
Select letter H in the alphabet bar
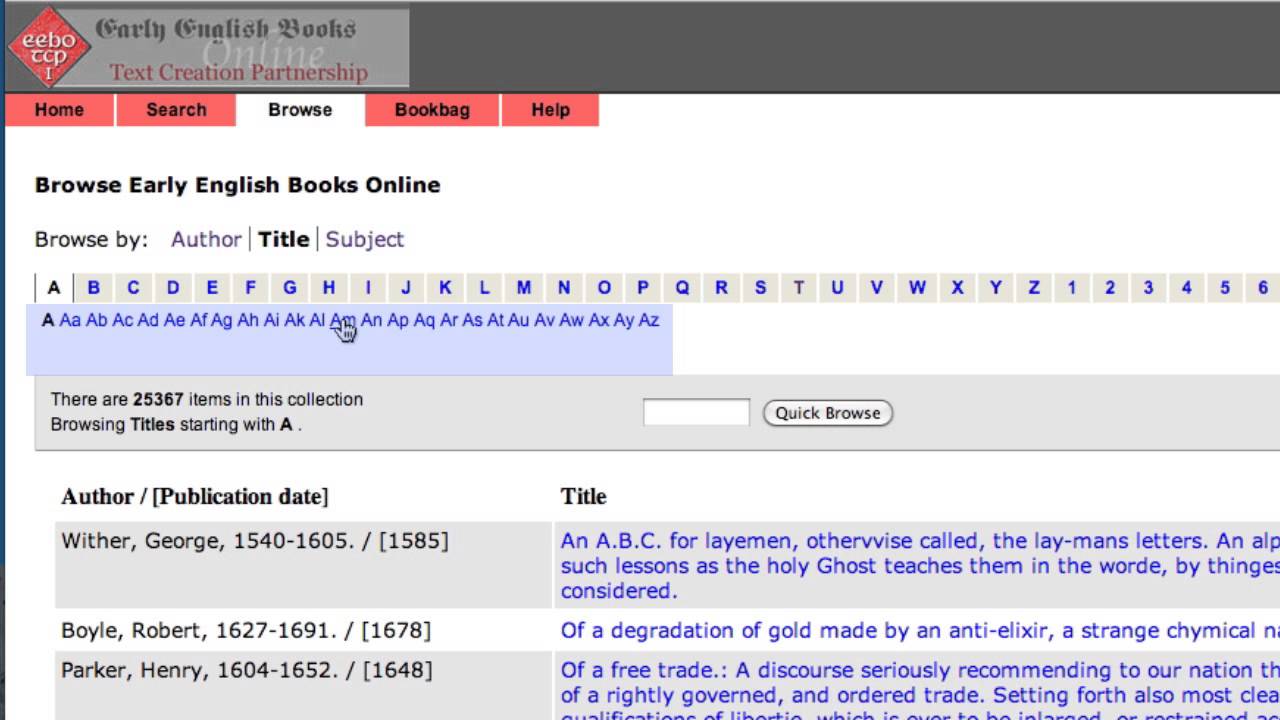(328, 288)
